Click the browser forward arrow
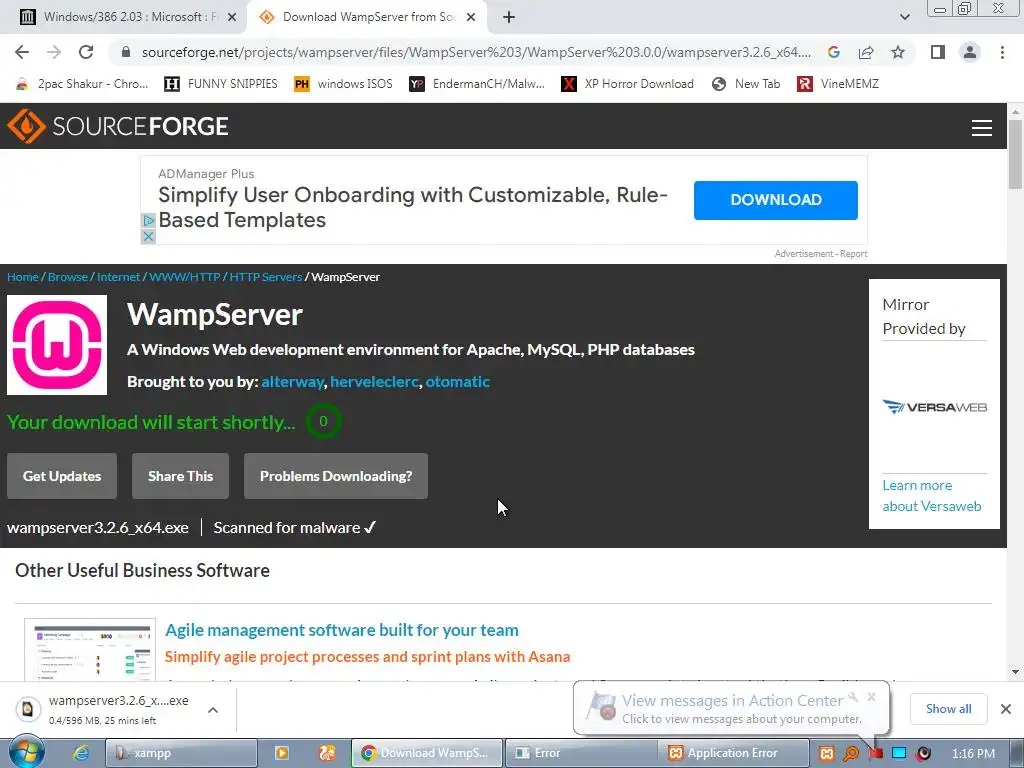Screen dimensions: 1024x768 point(54,52)
